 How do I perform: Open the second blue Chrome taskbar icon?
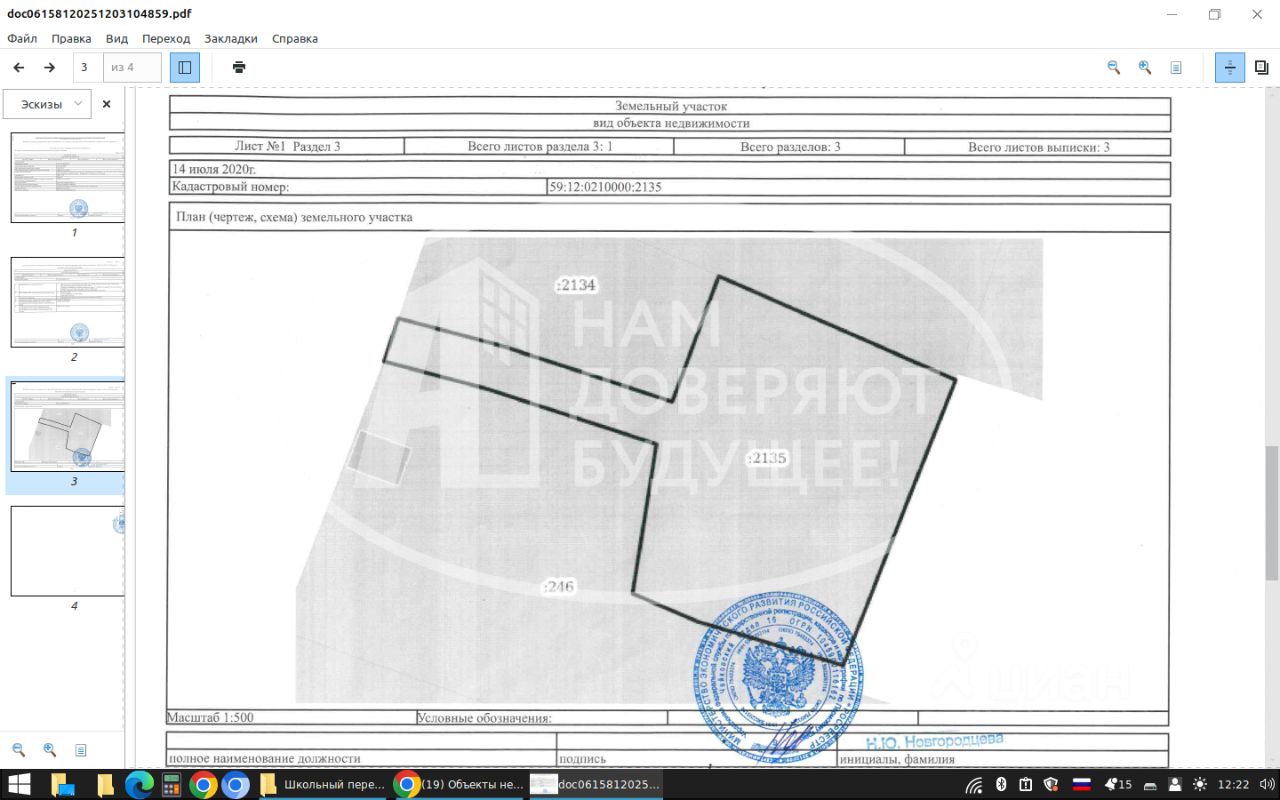tap(235, 784)
